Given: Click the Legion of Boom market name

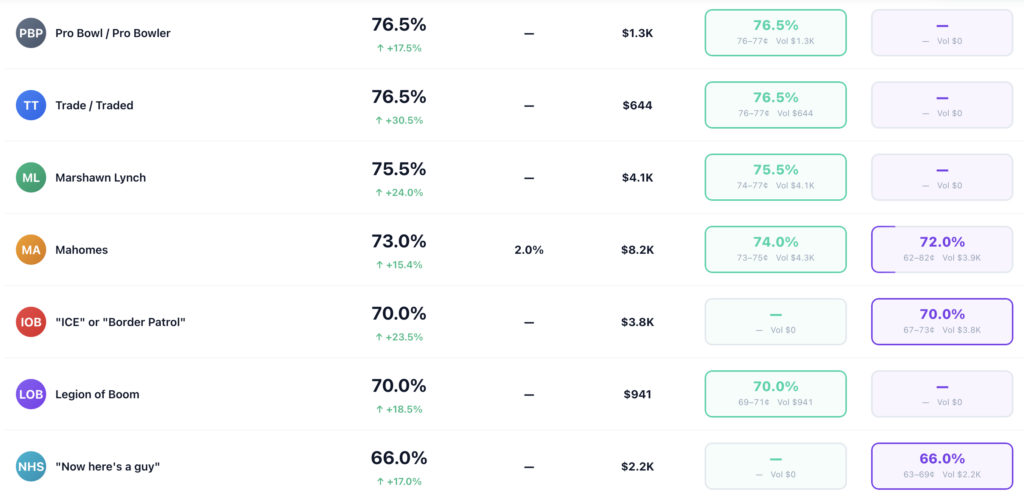Looking at the screenshot, I should (97, 394).
